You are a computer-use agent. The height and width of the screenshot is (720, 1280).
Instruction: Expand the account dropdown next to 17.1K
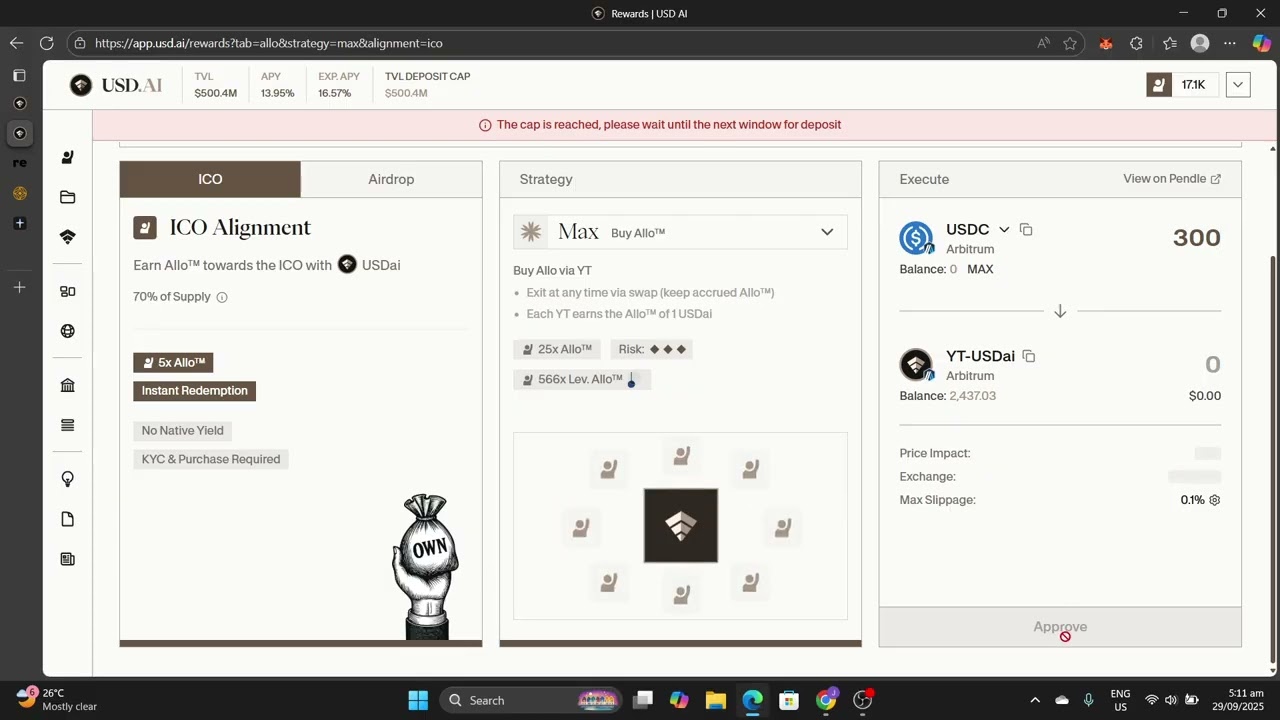[1238, 85]
